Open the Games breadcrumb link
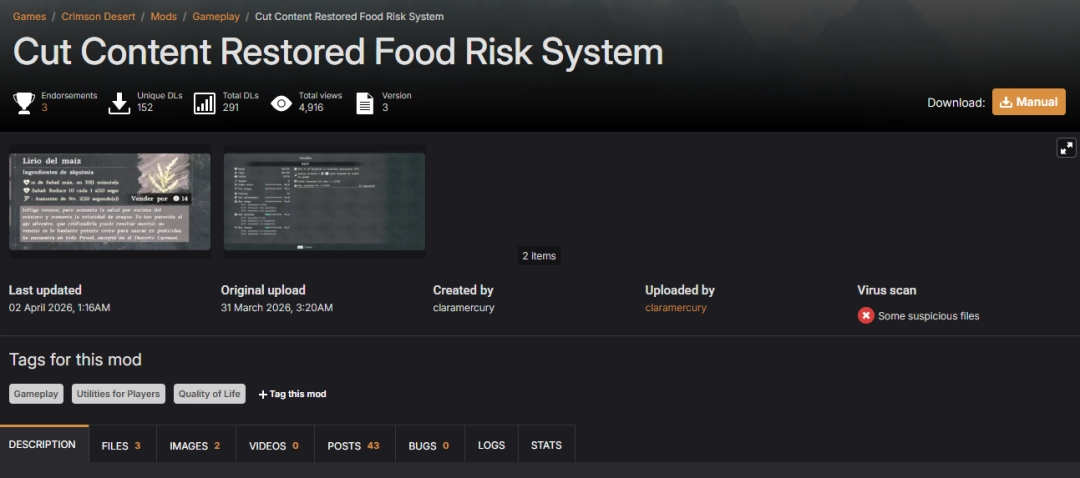Image resolution: width=1080 pixels, height=478 pixels. pyautogui.click(x=29, y=17)
